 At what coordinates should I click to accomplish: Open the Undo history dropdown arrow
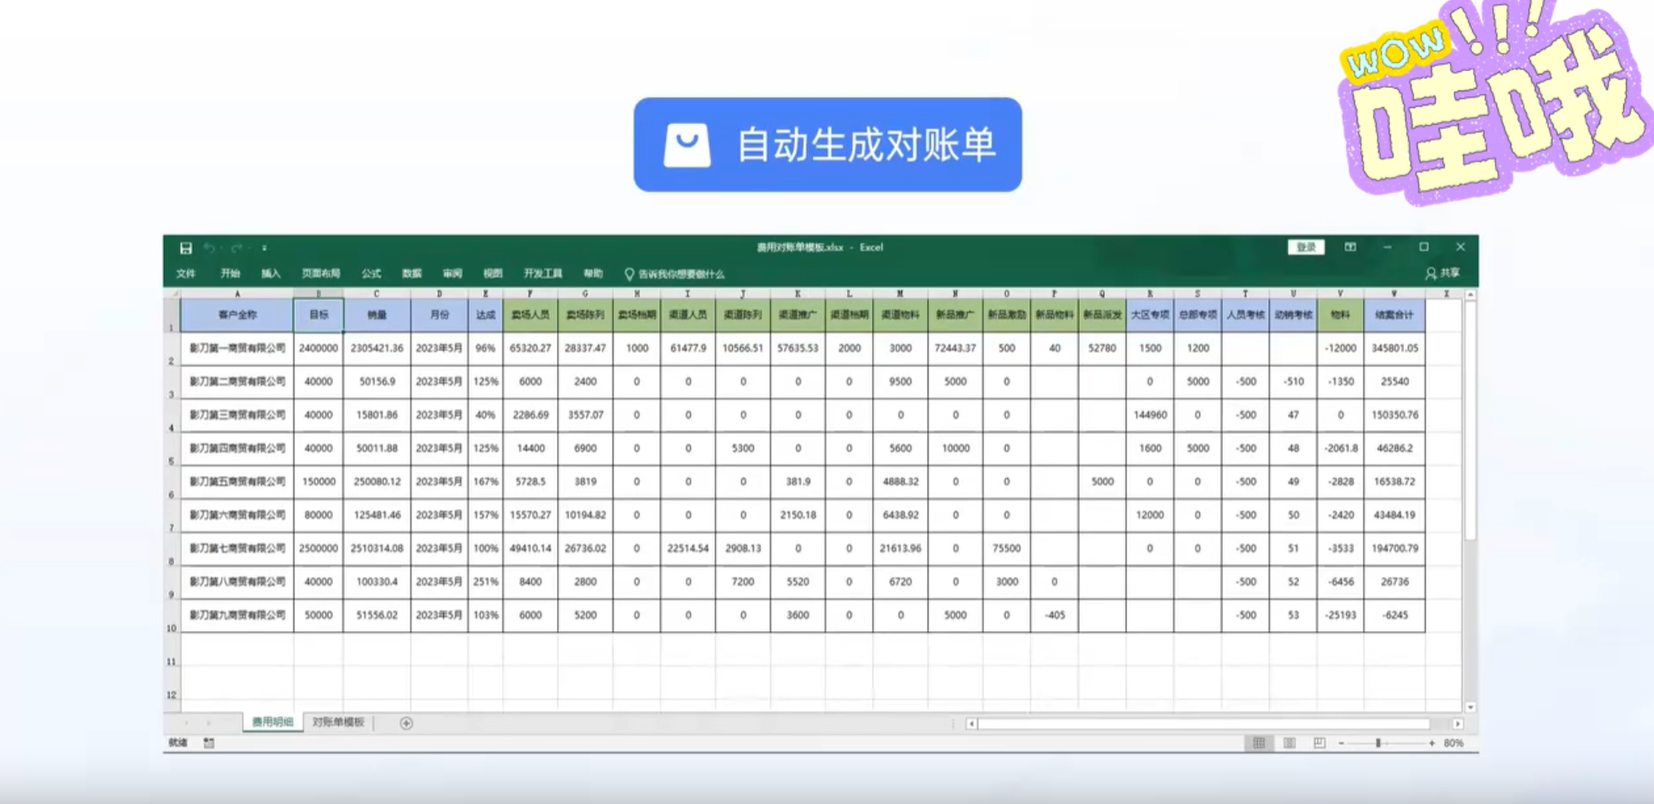[220, 248]
